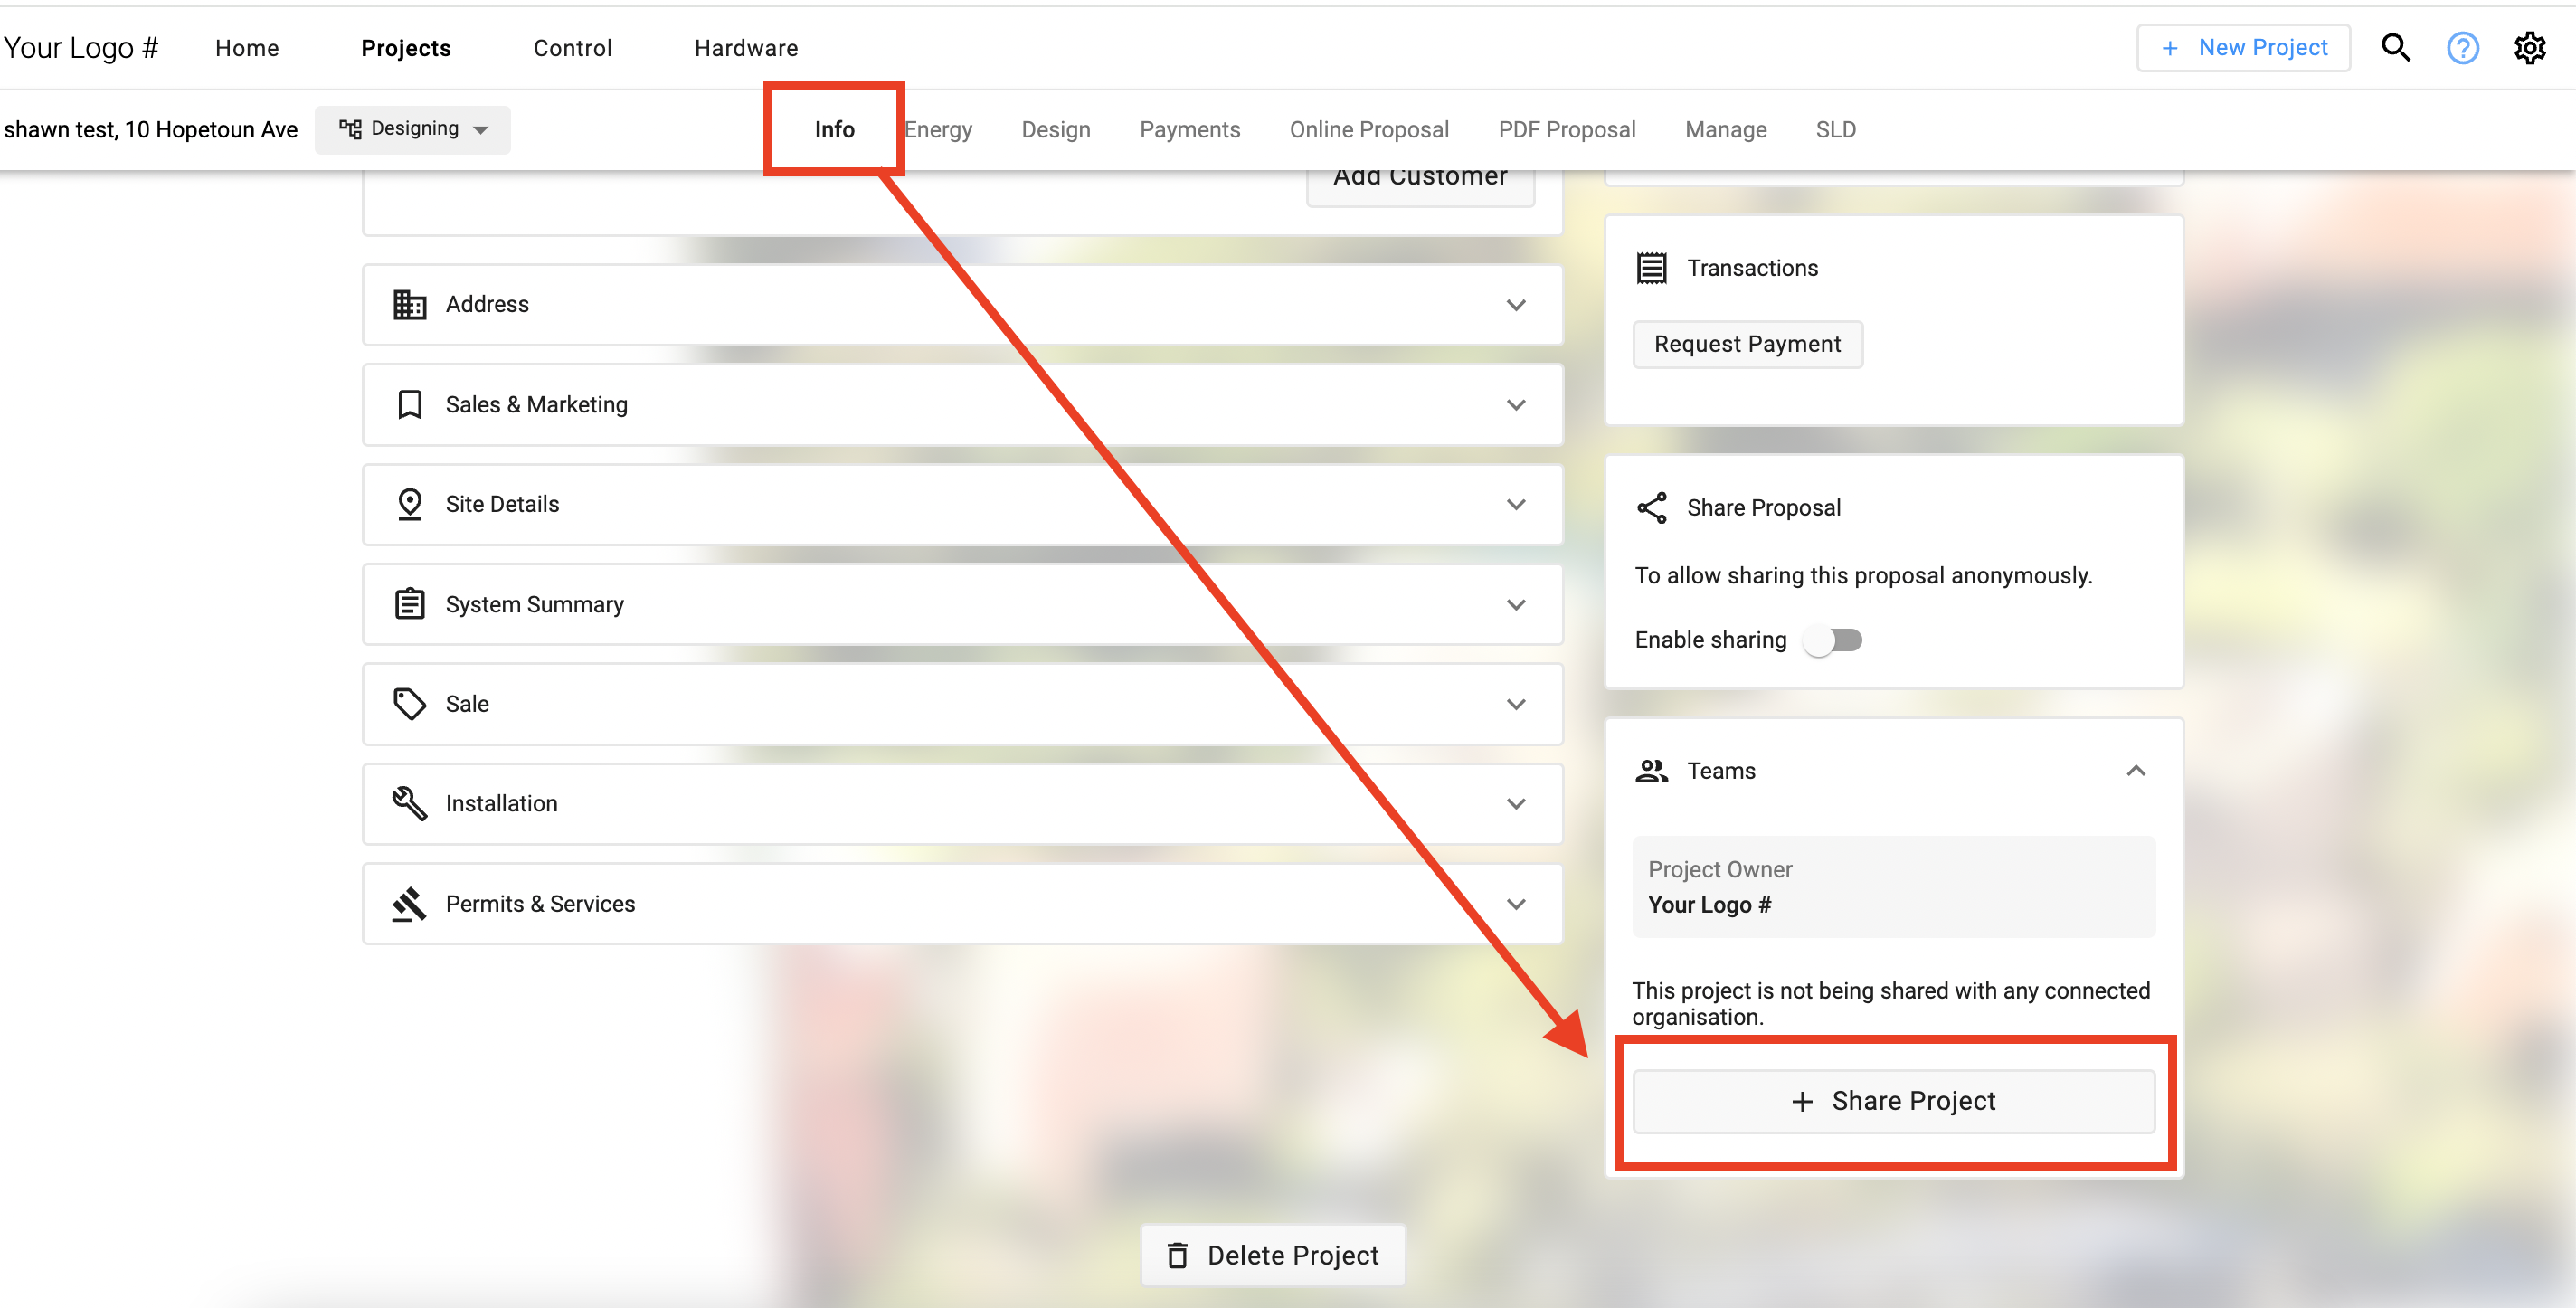Click the Your Logo # header link
The height and width of the screenshot is (1308, 2576).
81,47
